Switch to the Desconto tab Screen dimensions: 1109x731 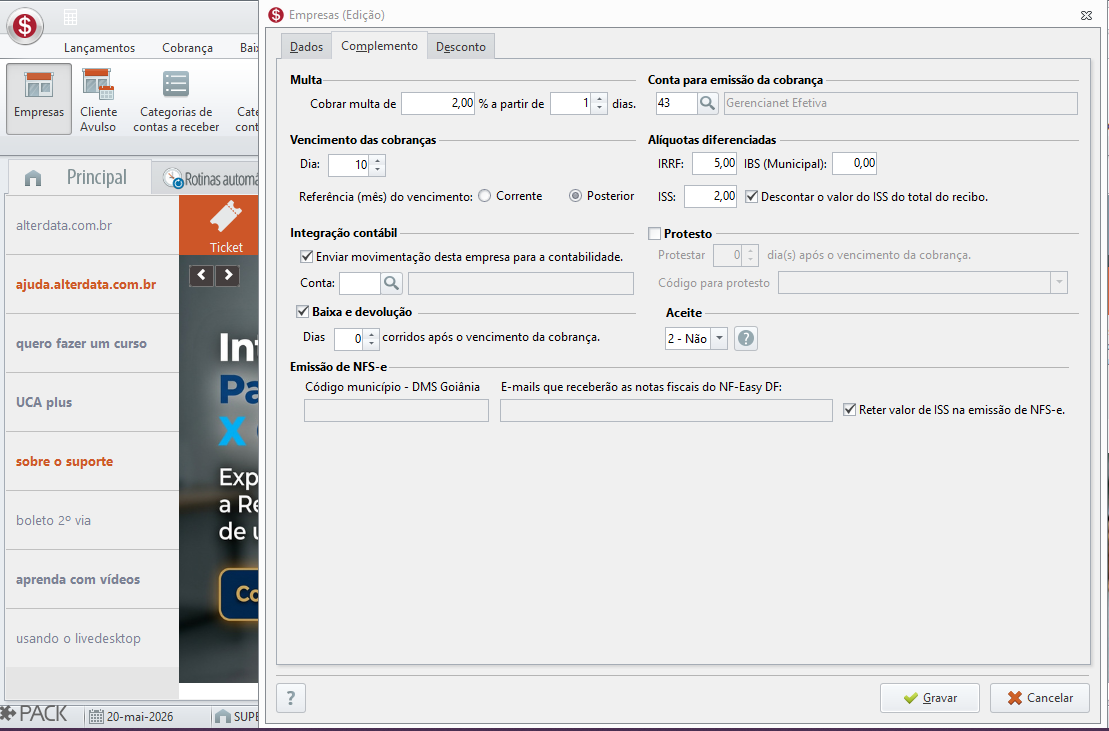point(460,47)
